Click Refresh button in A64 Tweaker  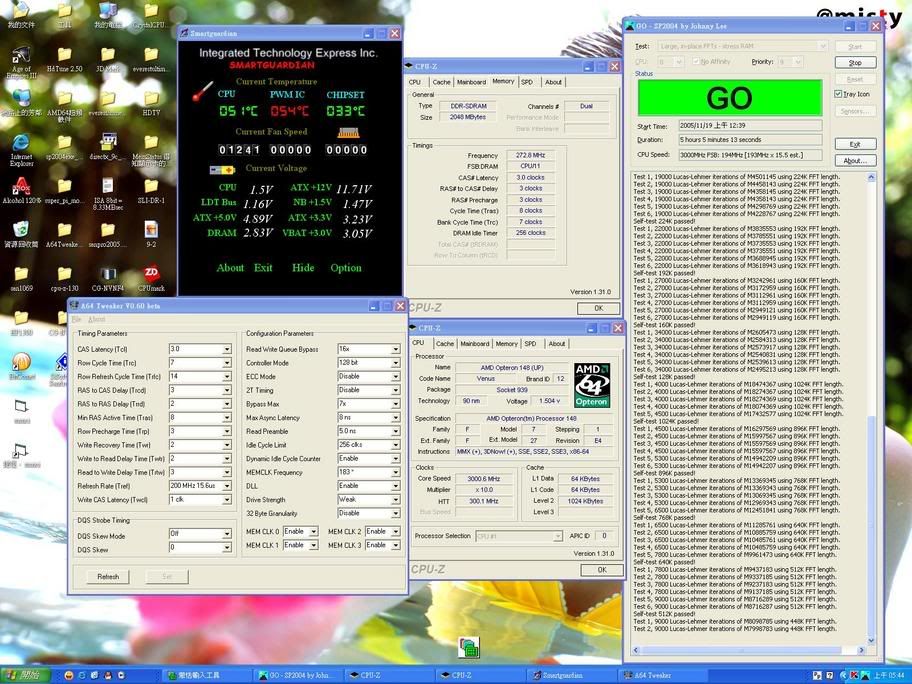click(108, 577)
